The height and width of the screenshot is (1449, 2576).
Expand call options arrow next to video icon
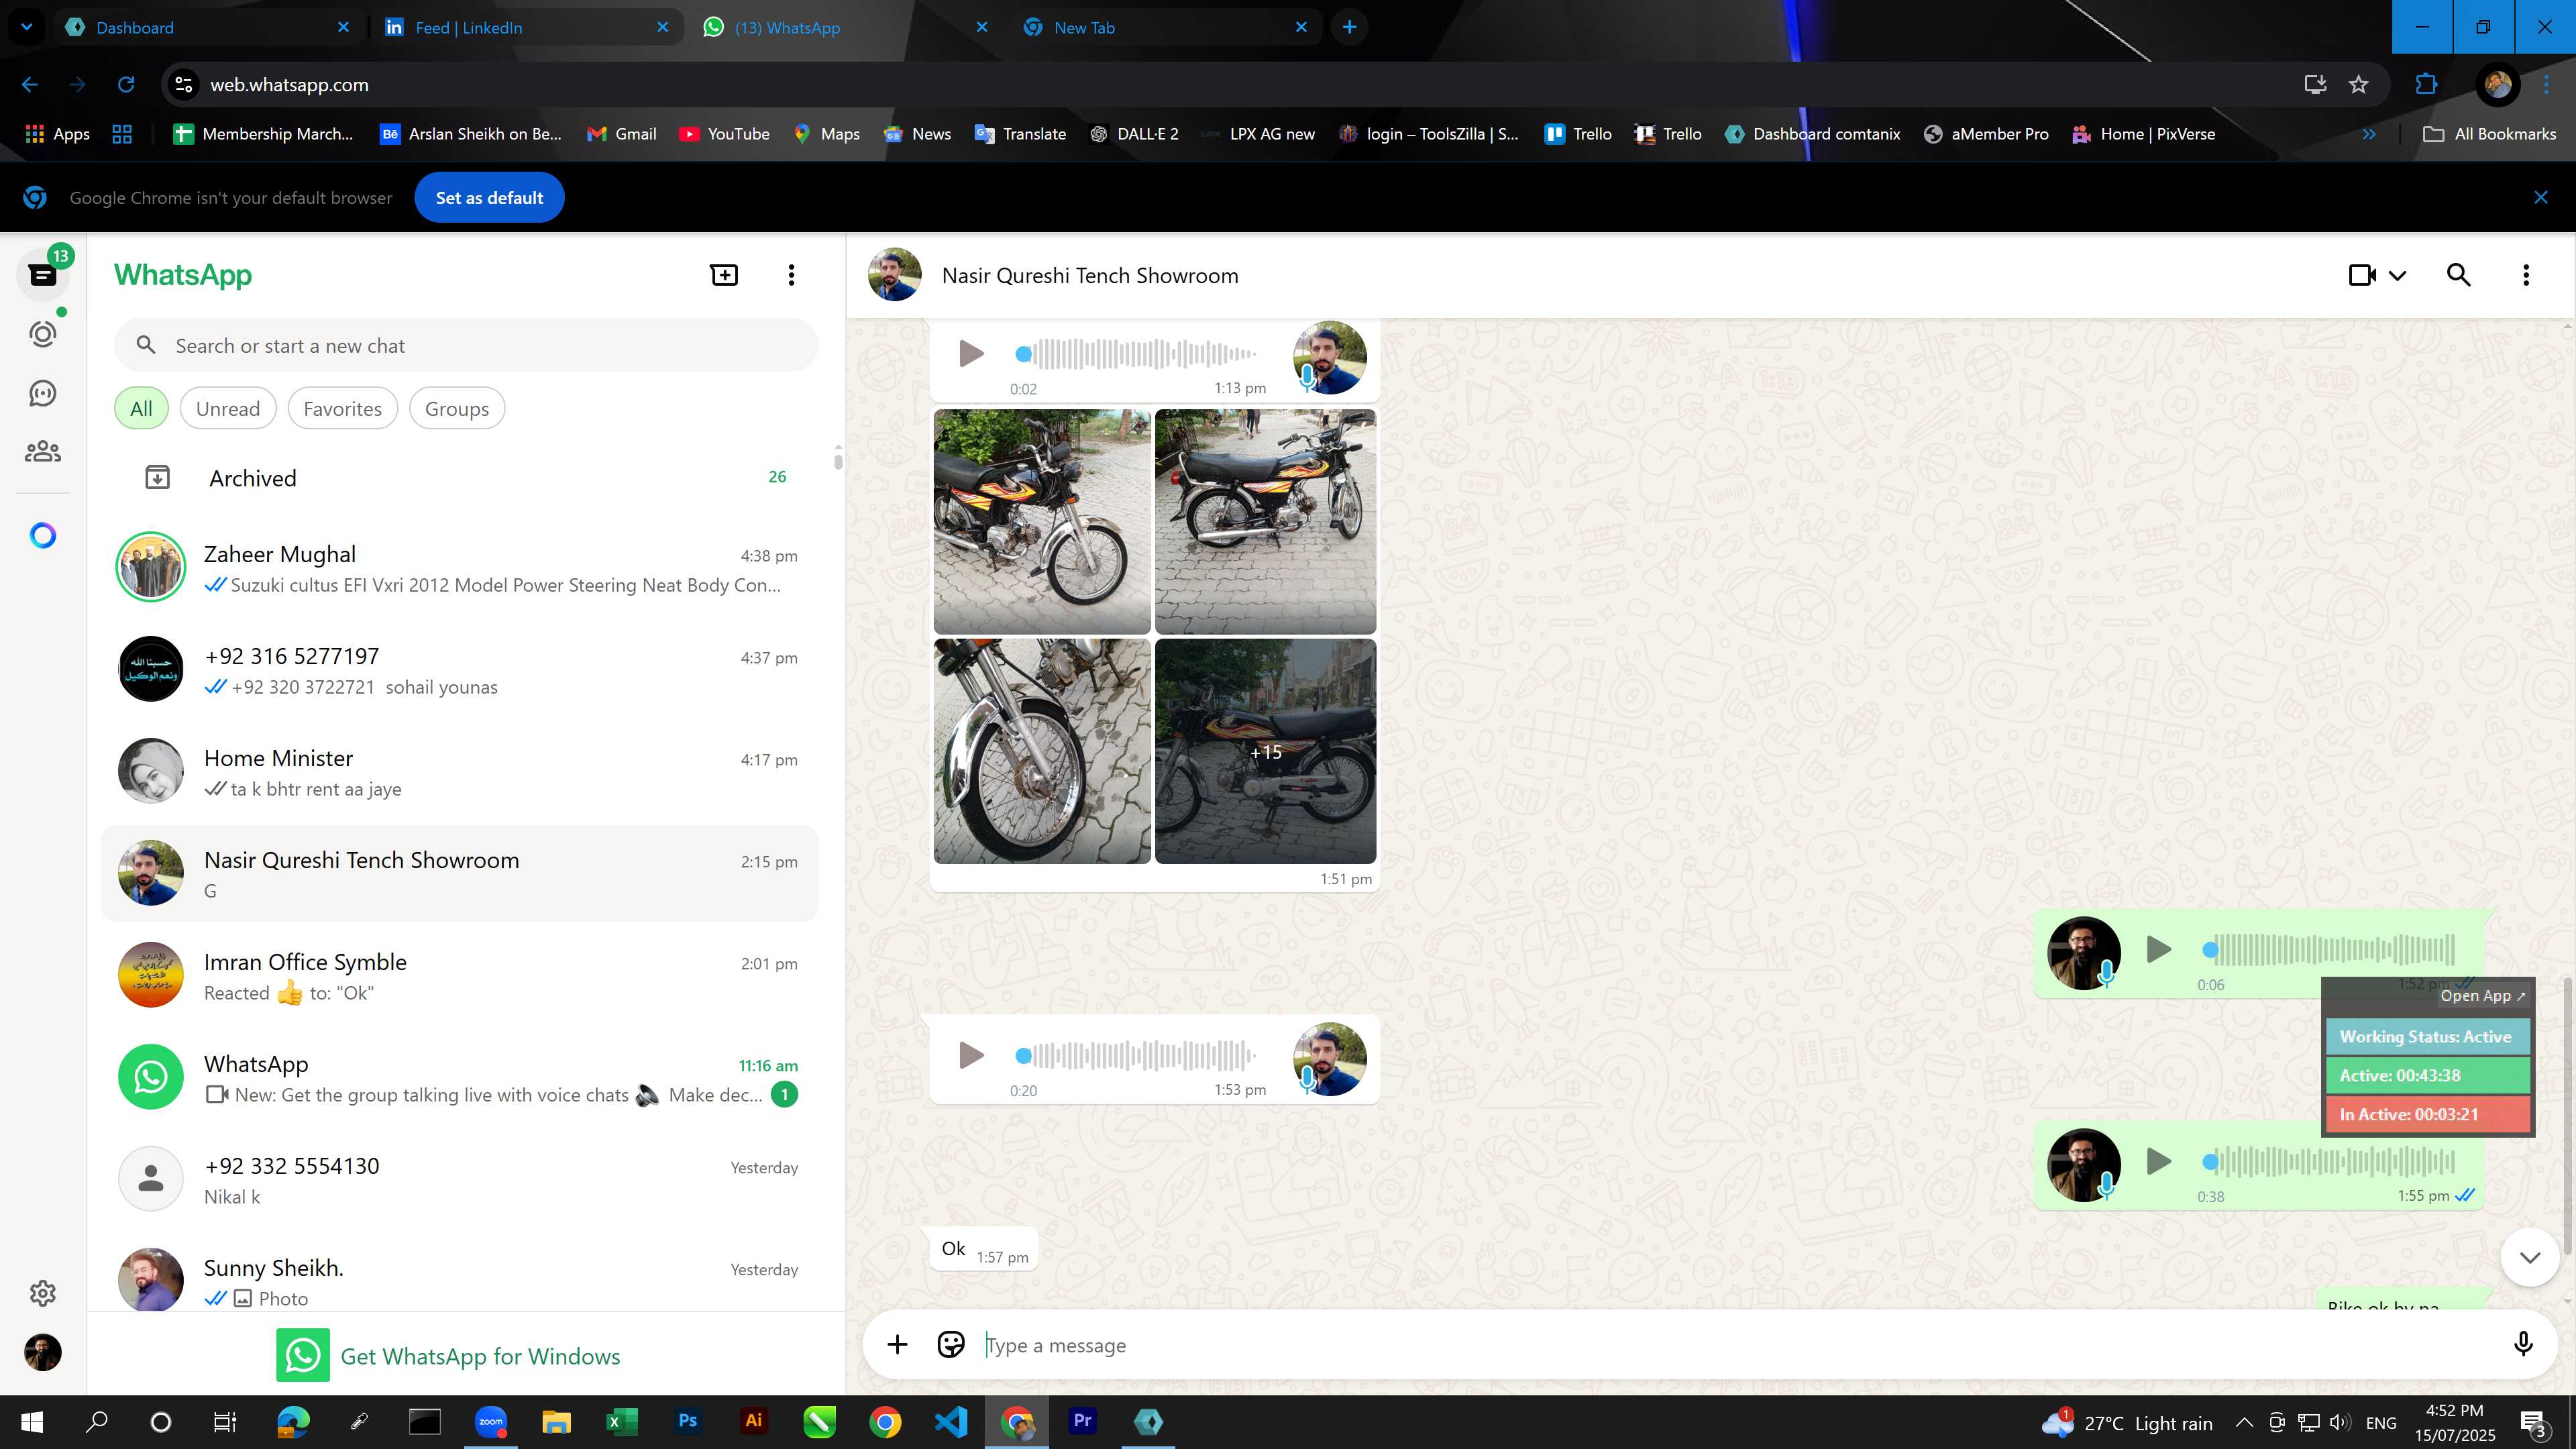point(2398,276)
